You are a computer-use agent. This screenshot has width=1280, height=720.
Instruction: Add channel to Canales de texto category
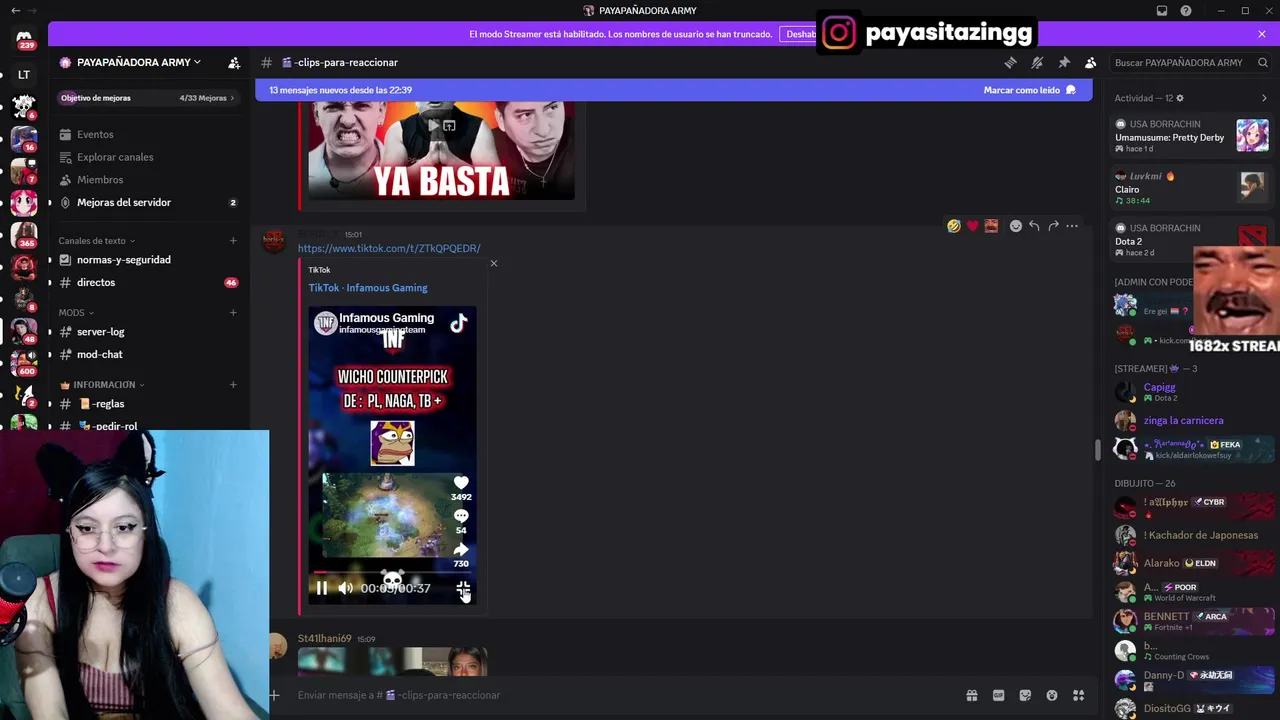[x=233, y=241]
